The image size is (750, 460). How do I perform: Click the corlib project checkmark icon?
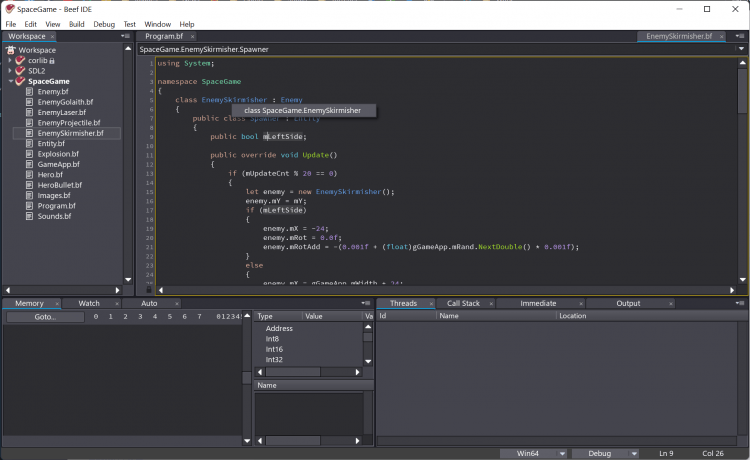point(20,60)
